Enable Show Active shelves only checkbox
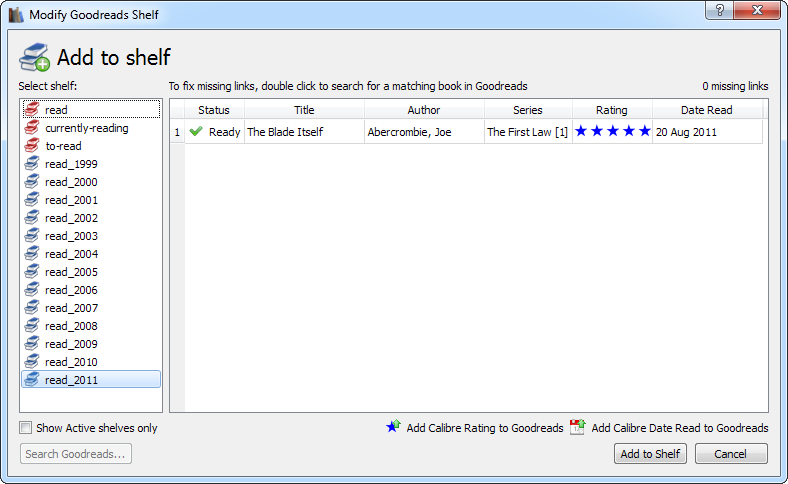The image size is (788, 484). [x=25, y=428]
